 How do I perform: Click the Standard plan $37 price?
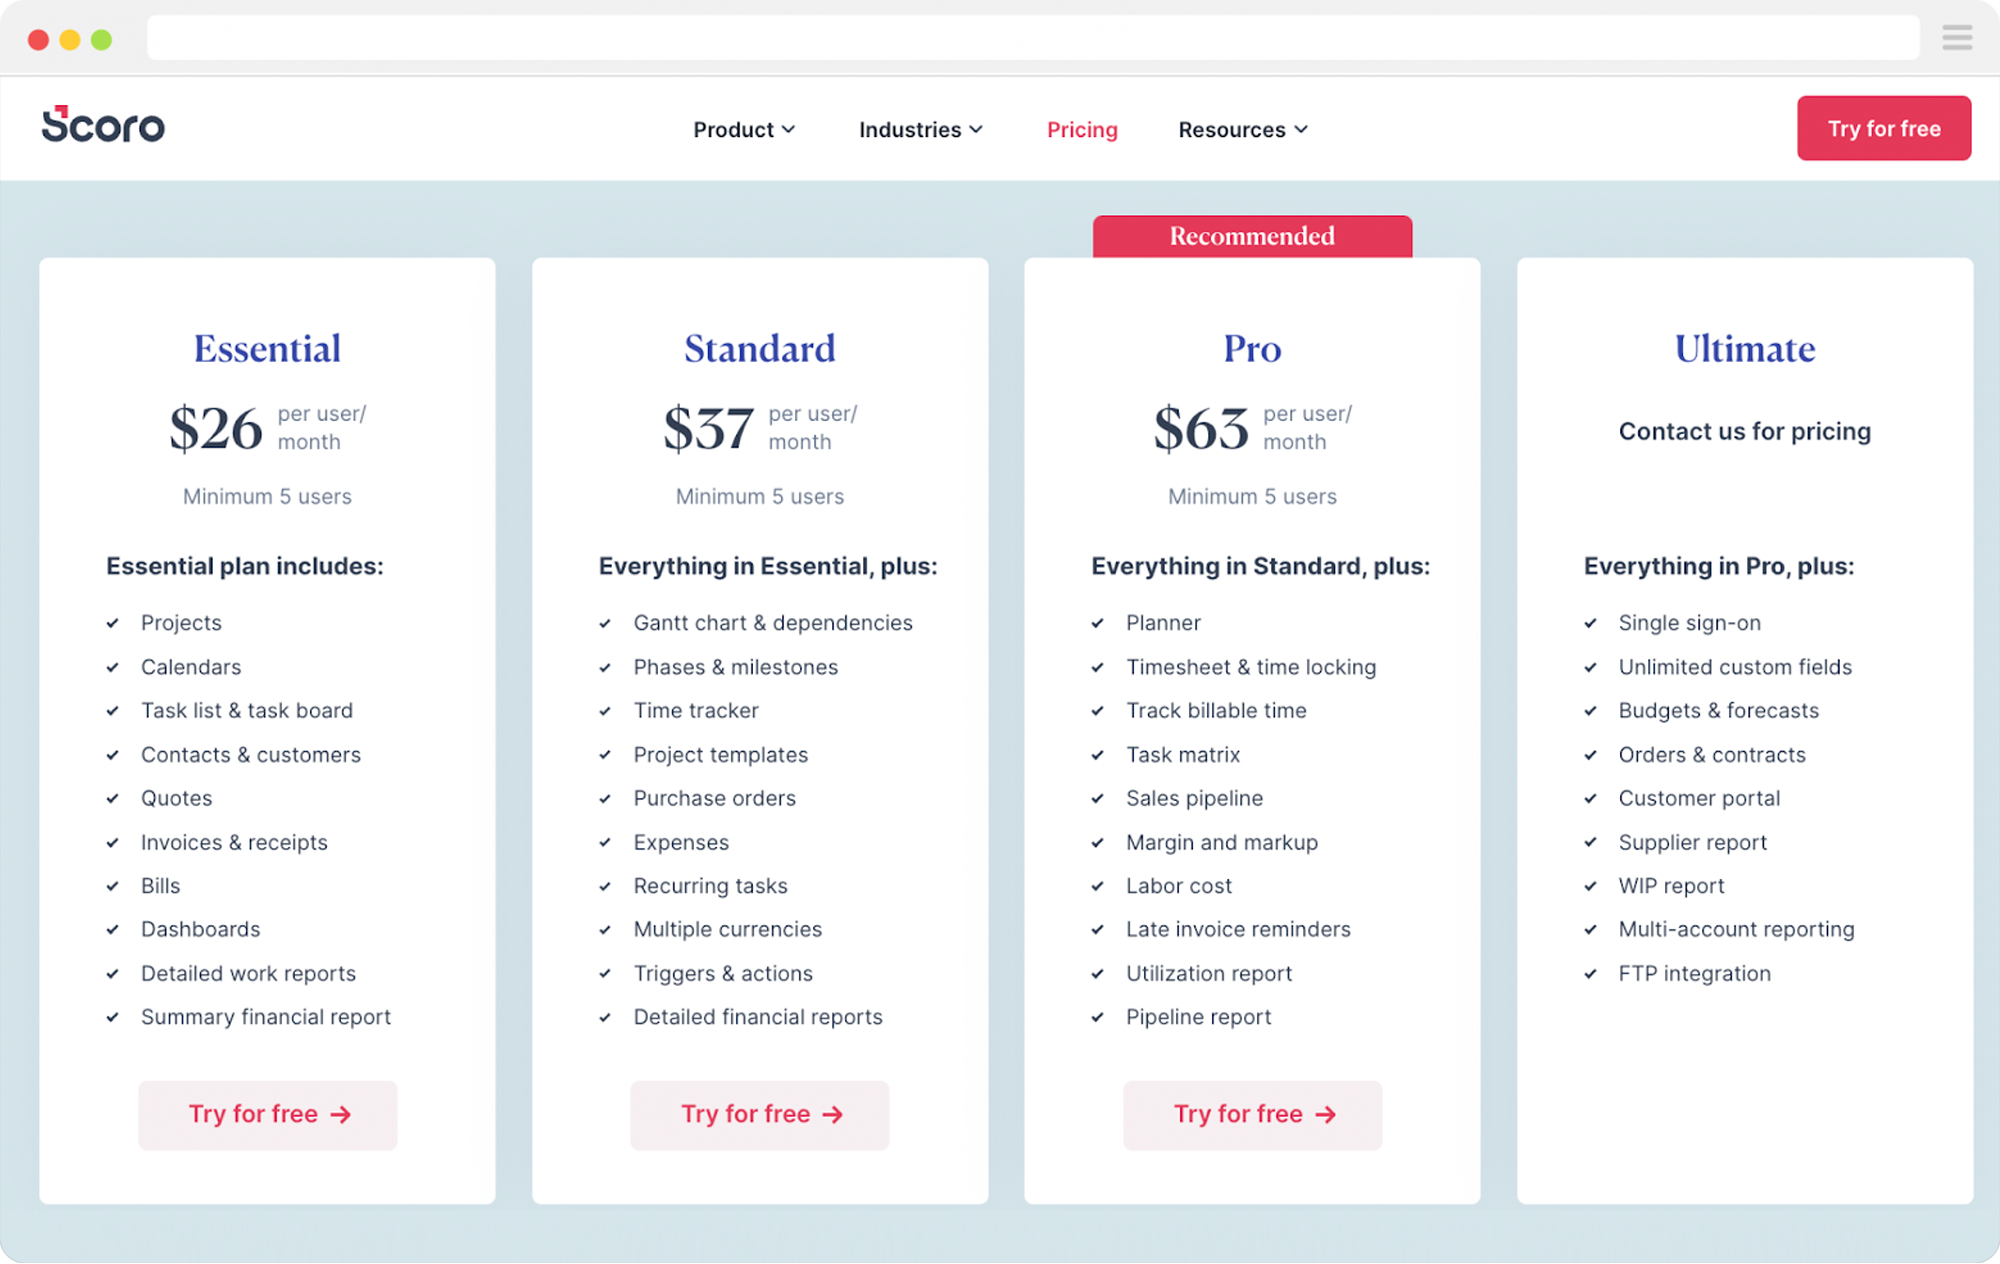(x=708, y=428)
